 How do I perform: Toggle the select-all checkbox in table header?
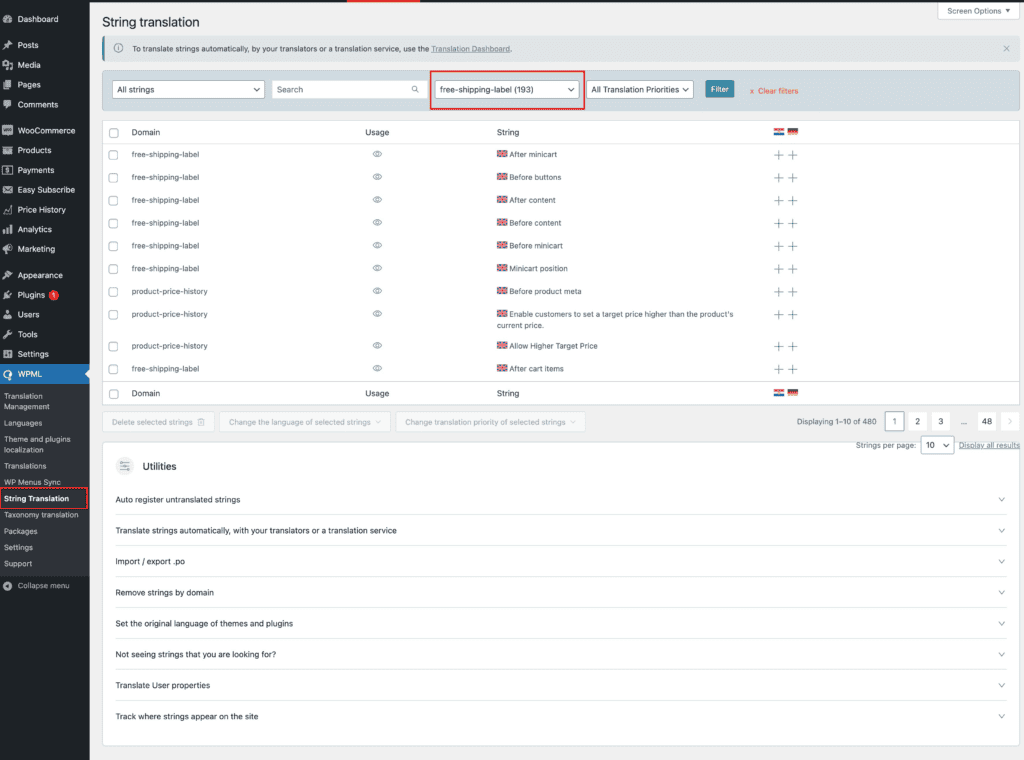click(113, 133)
